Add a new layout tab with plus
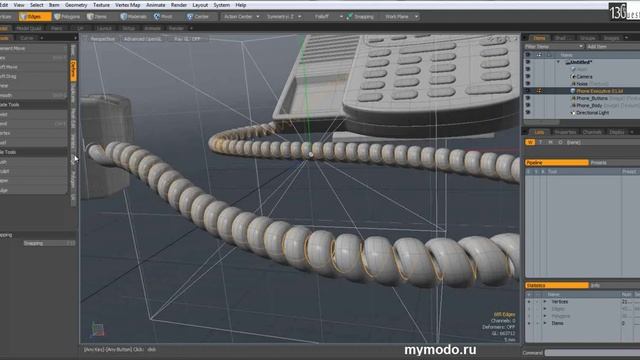Screen dimensions: 640x360 tap(191, 28)
